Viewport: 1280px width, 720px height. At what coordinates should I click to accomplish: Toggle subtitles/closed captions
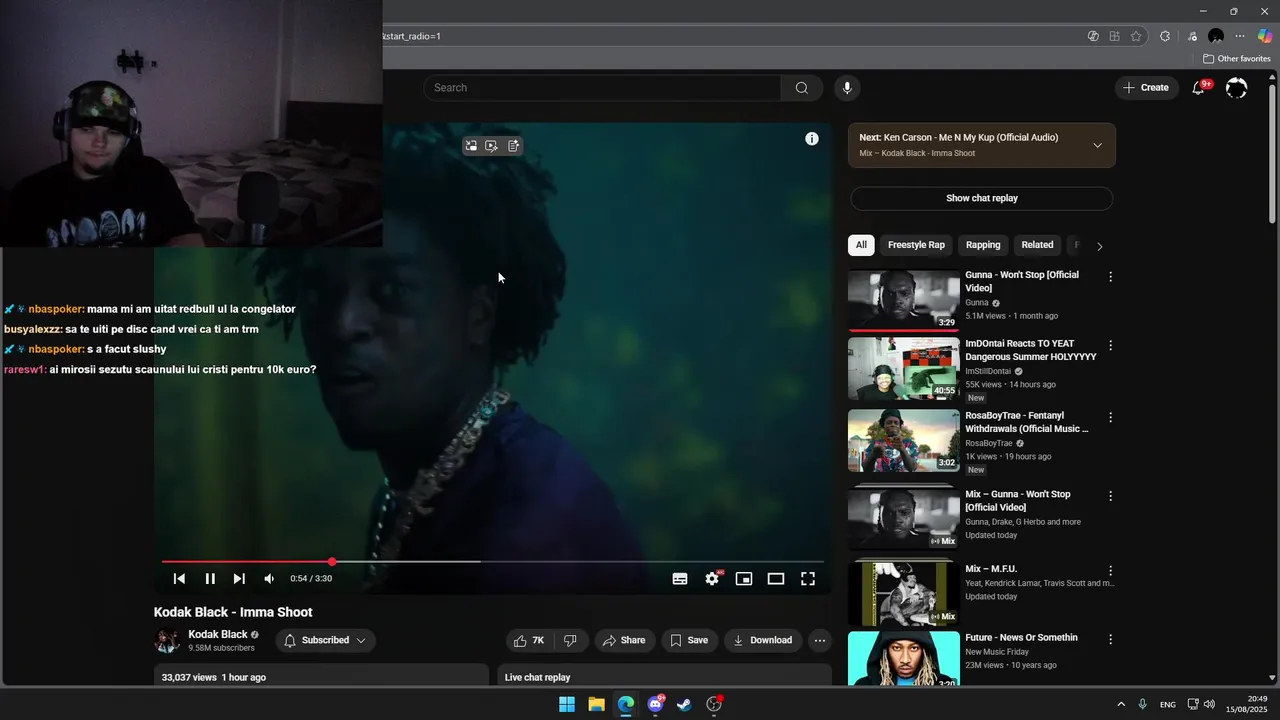680,578
